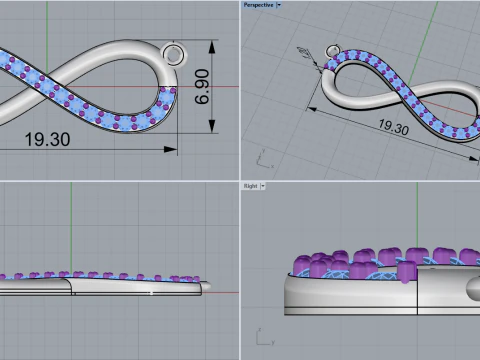Image resolution: width=480 pixels, height=360 pixels.
Task: Open the Perspective viewport title menu
Action: [x=258, y=5]
